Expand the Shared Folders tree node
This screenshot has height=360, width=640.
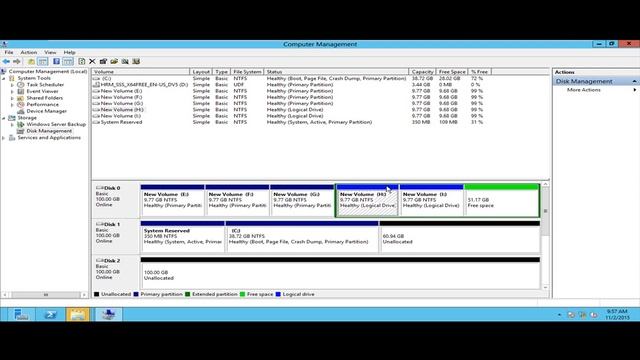click(12, 98)
